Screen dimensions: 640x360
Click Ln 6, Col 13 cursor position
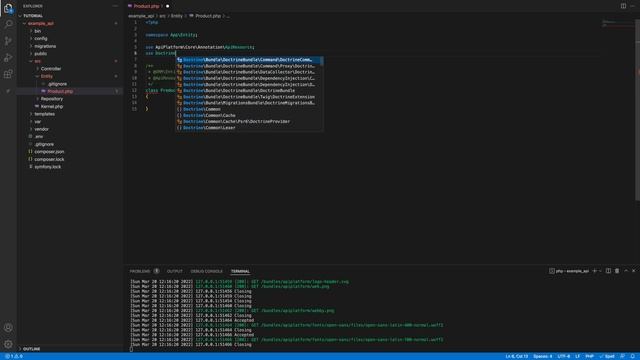coord(517,356)
